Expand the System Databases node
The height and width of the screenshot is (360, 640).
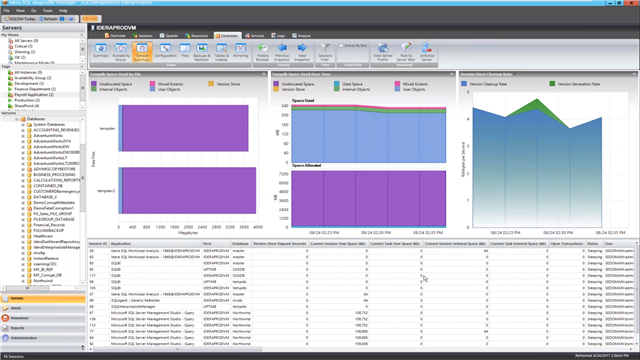23,124
